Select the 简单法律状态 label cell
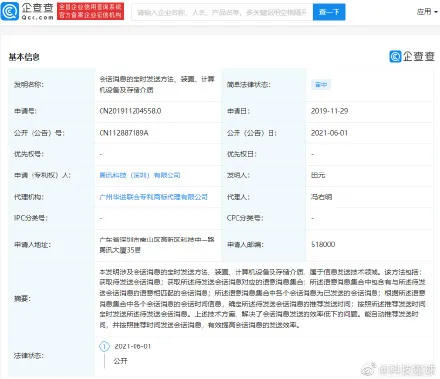This screenshot has width=440, height=379. click(x=264, y=85)
